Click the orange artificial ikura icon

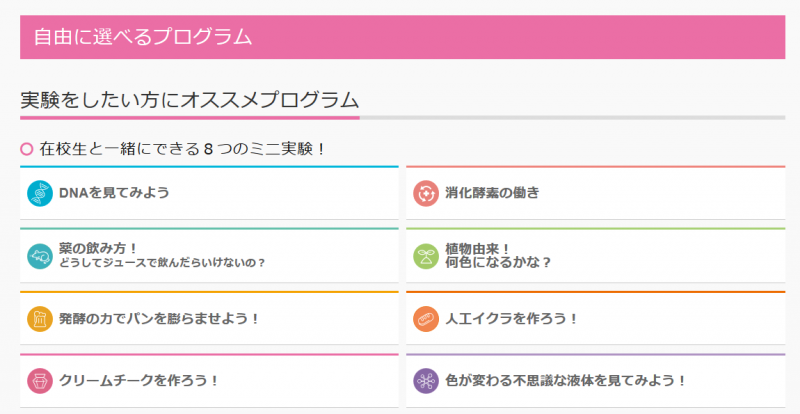tap(426, 319)
